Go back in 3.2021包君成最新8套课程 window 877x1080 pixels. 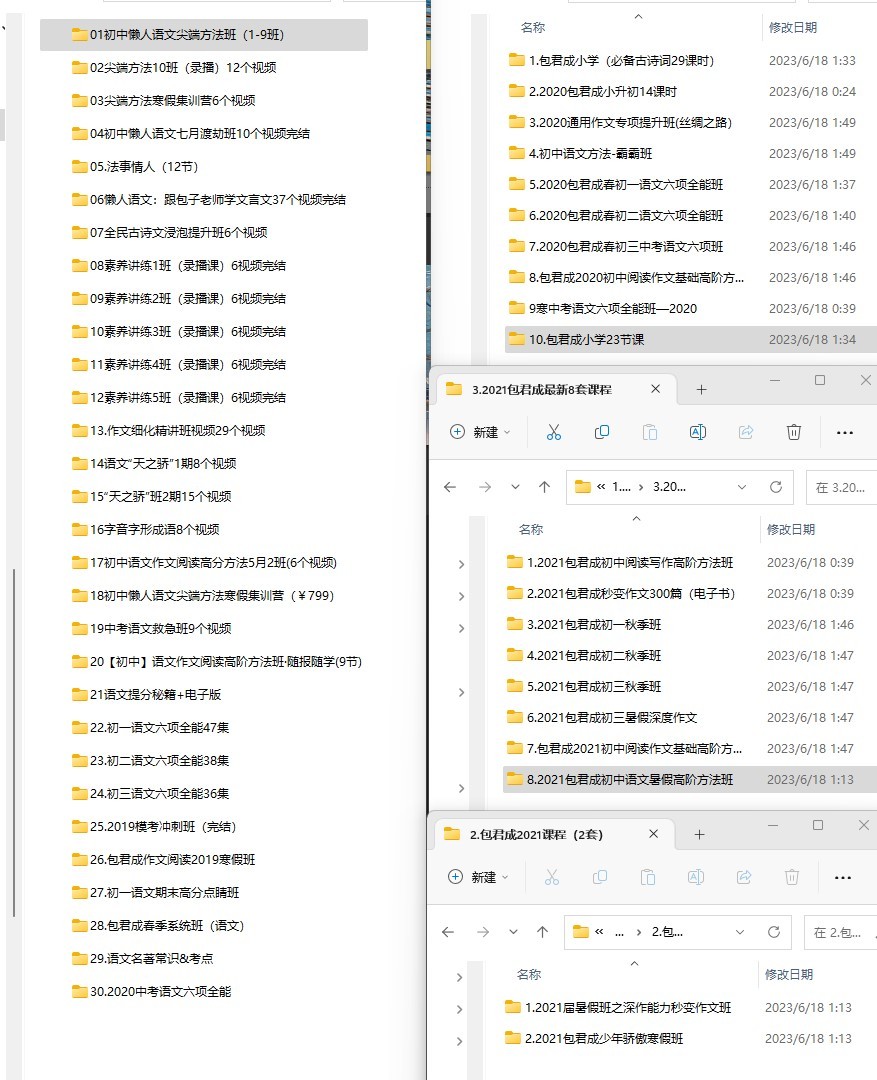pos(450,487)
